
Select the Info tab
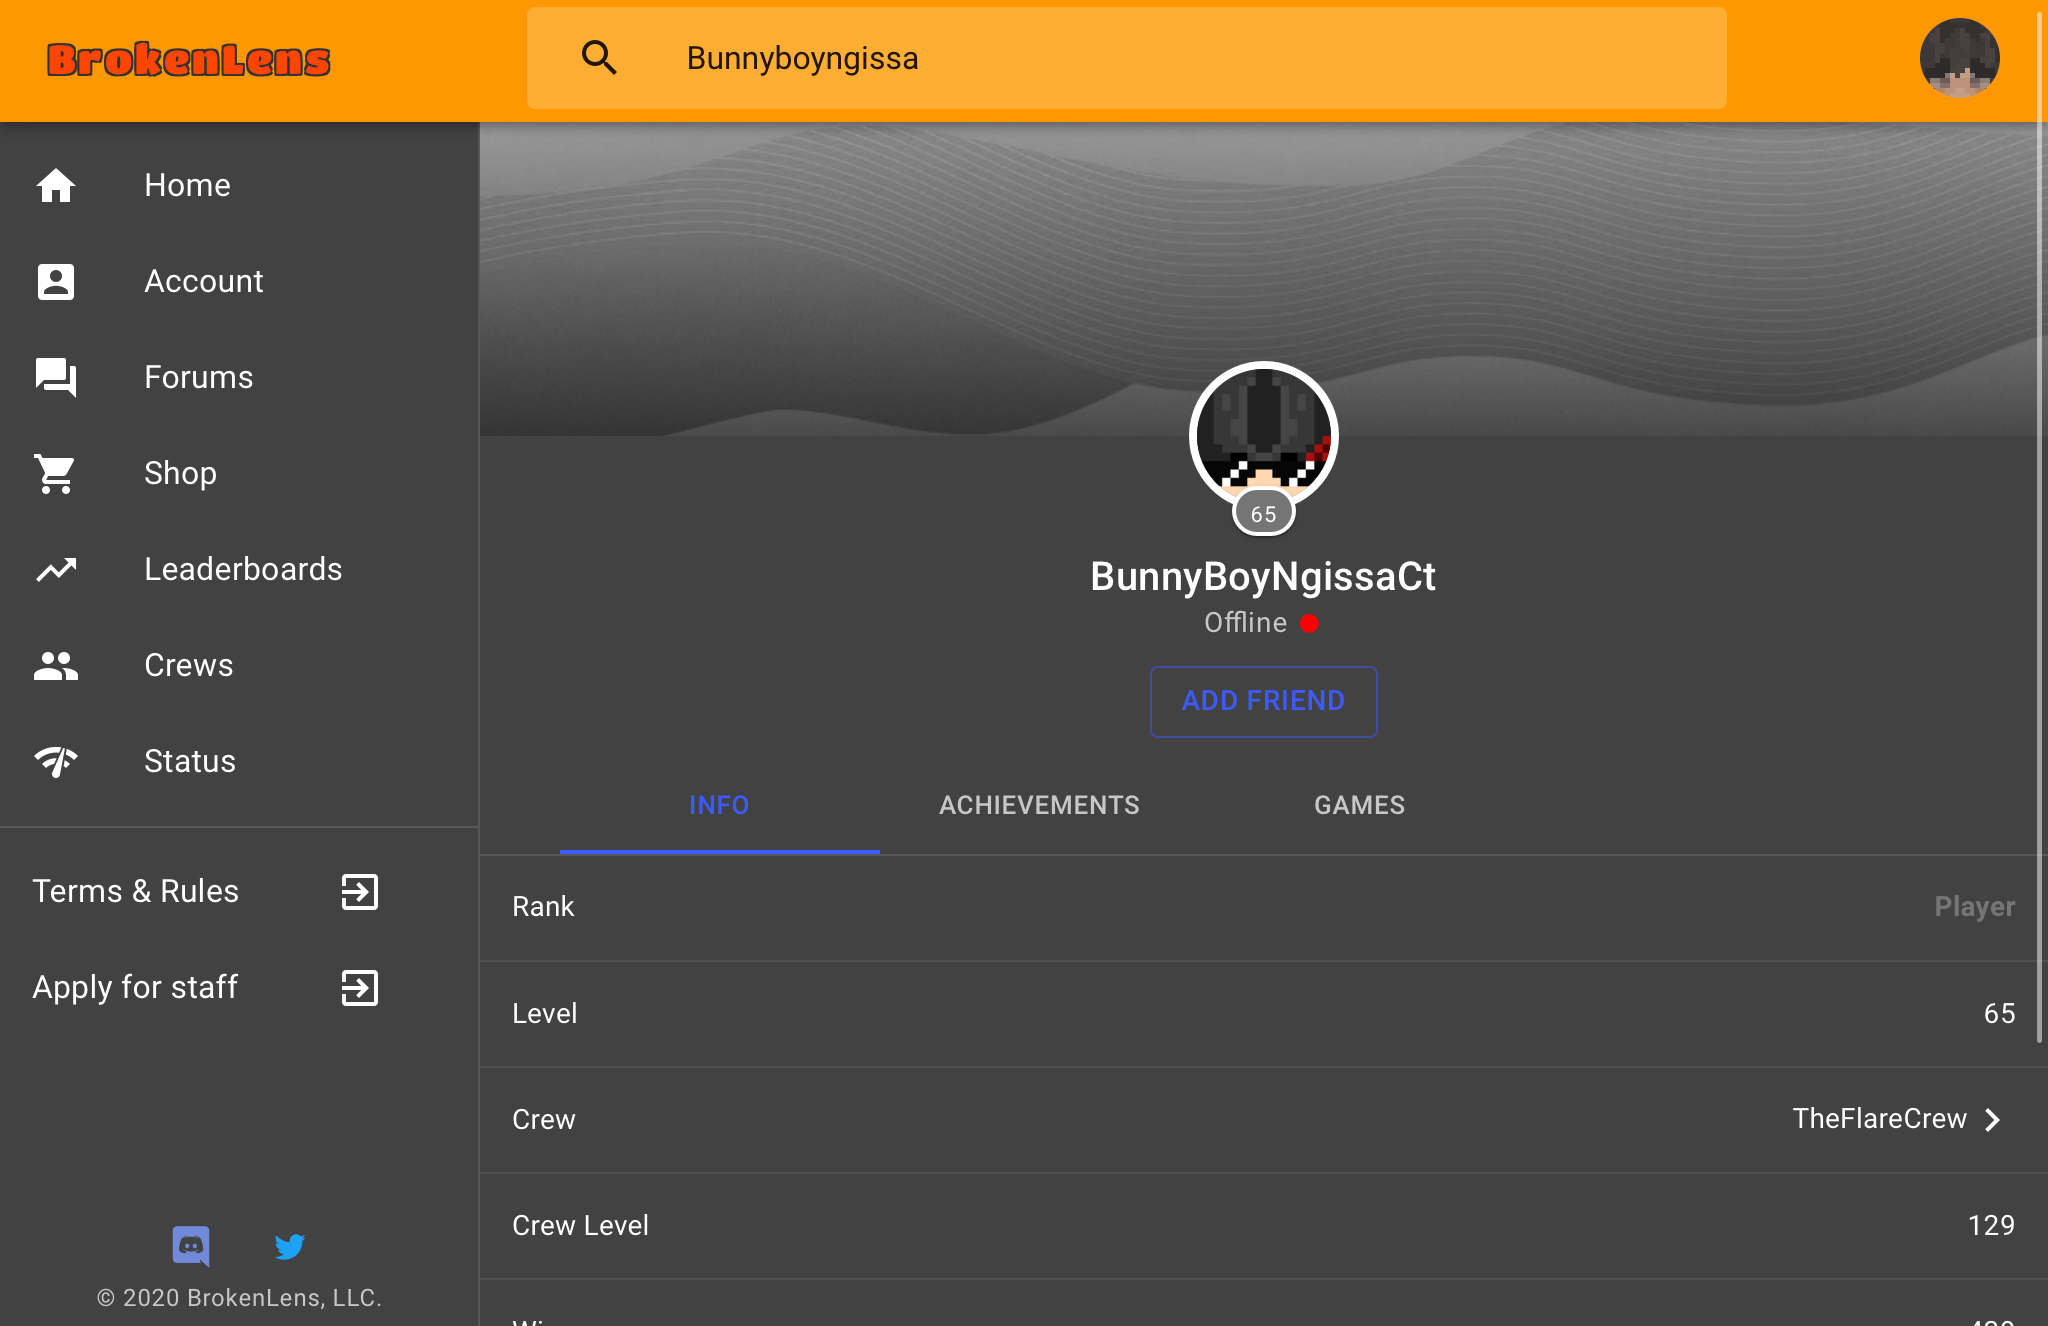[x=719, y=805]
